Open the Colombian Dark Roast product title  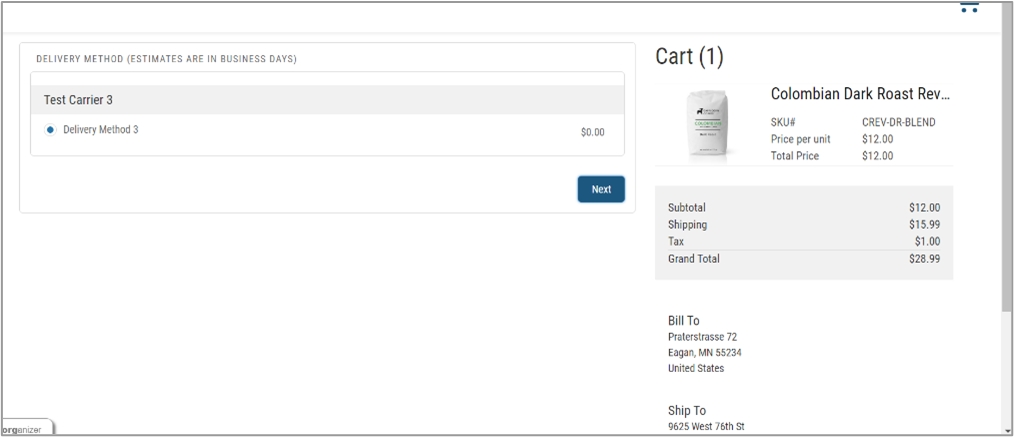pyautogui.click(x=859, y=94)
